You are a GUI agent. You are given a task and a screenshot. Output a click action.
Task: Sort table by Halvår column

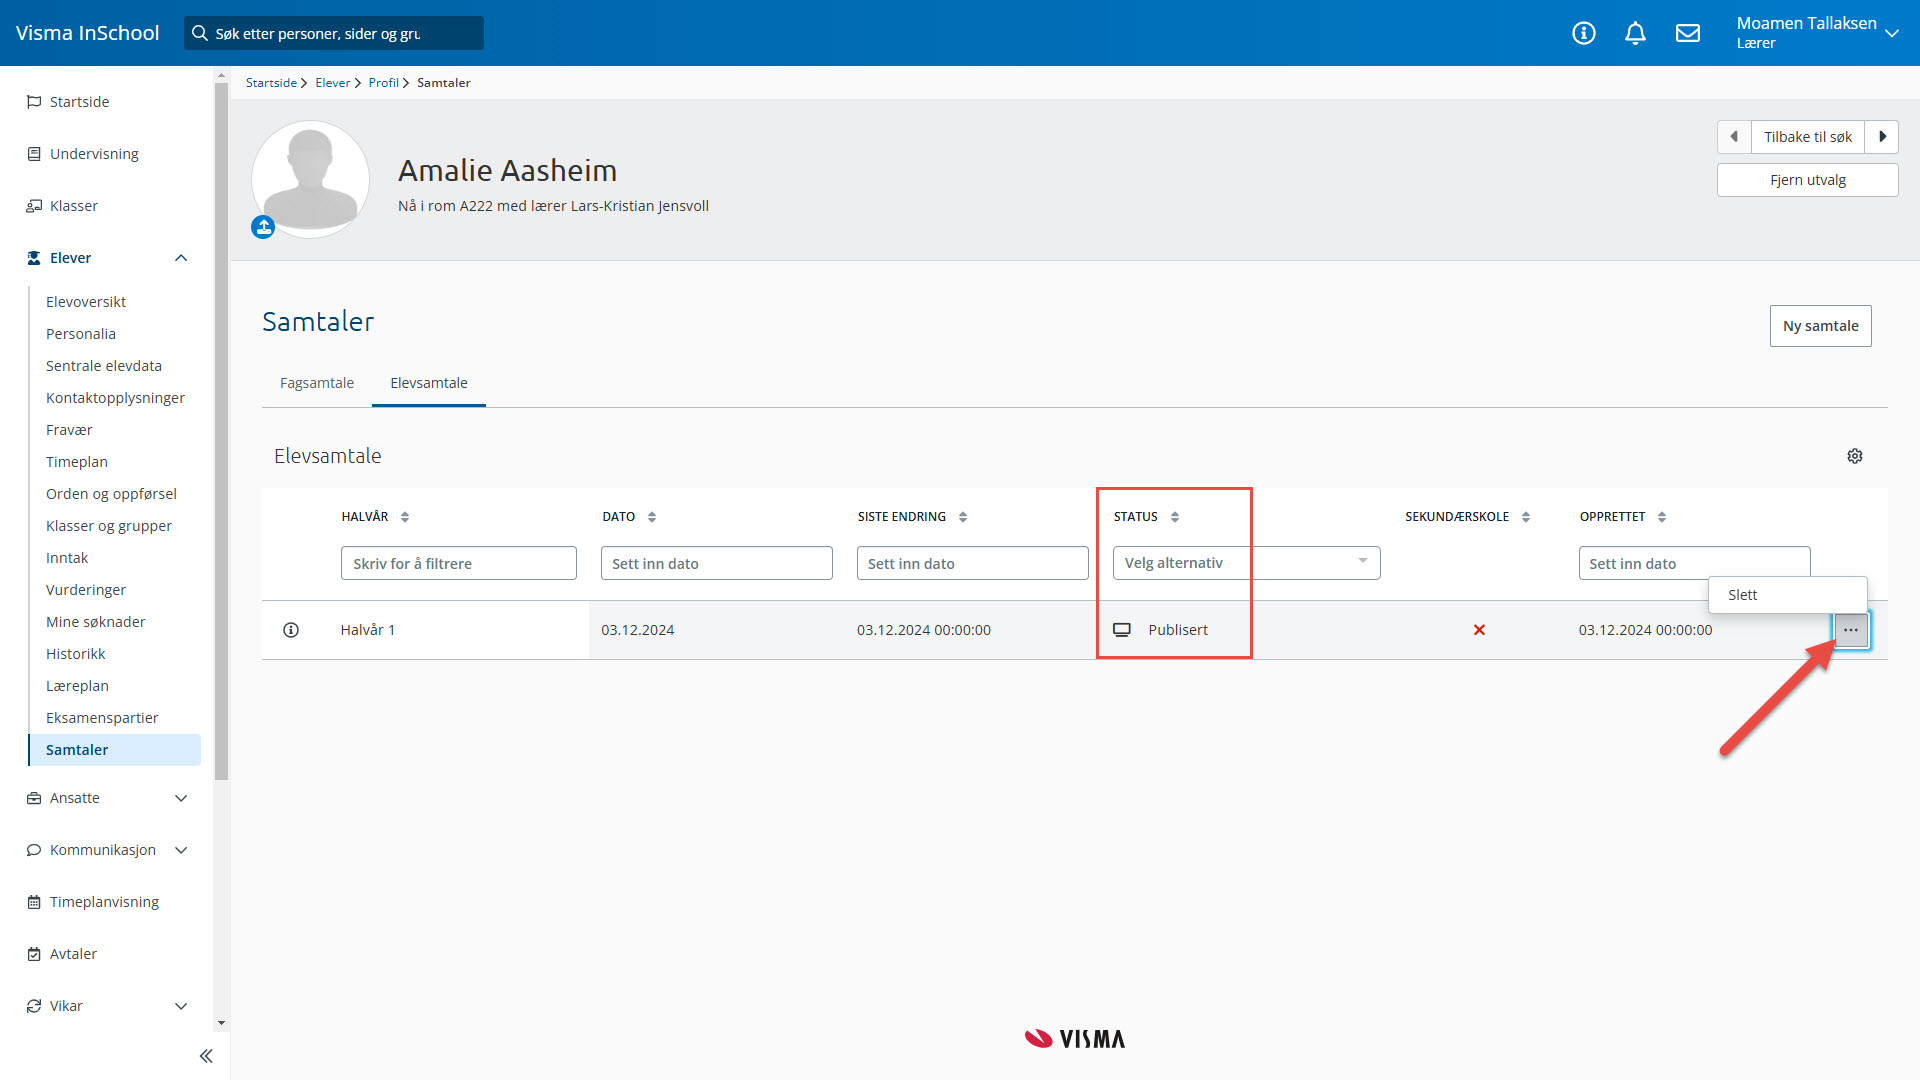405,517
